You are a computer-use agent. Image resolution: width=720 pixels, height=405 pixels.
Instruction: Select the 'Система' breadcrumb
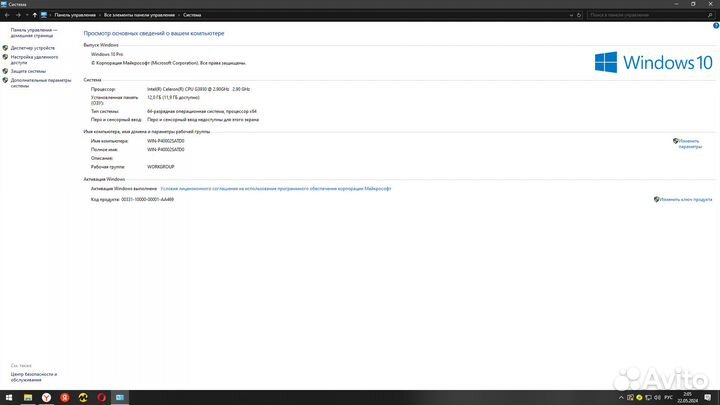(192, 15)
